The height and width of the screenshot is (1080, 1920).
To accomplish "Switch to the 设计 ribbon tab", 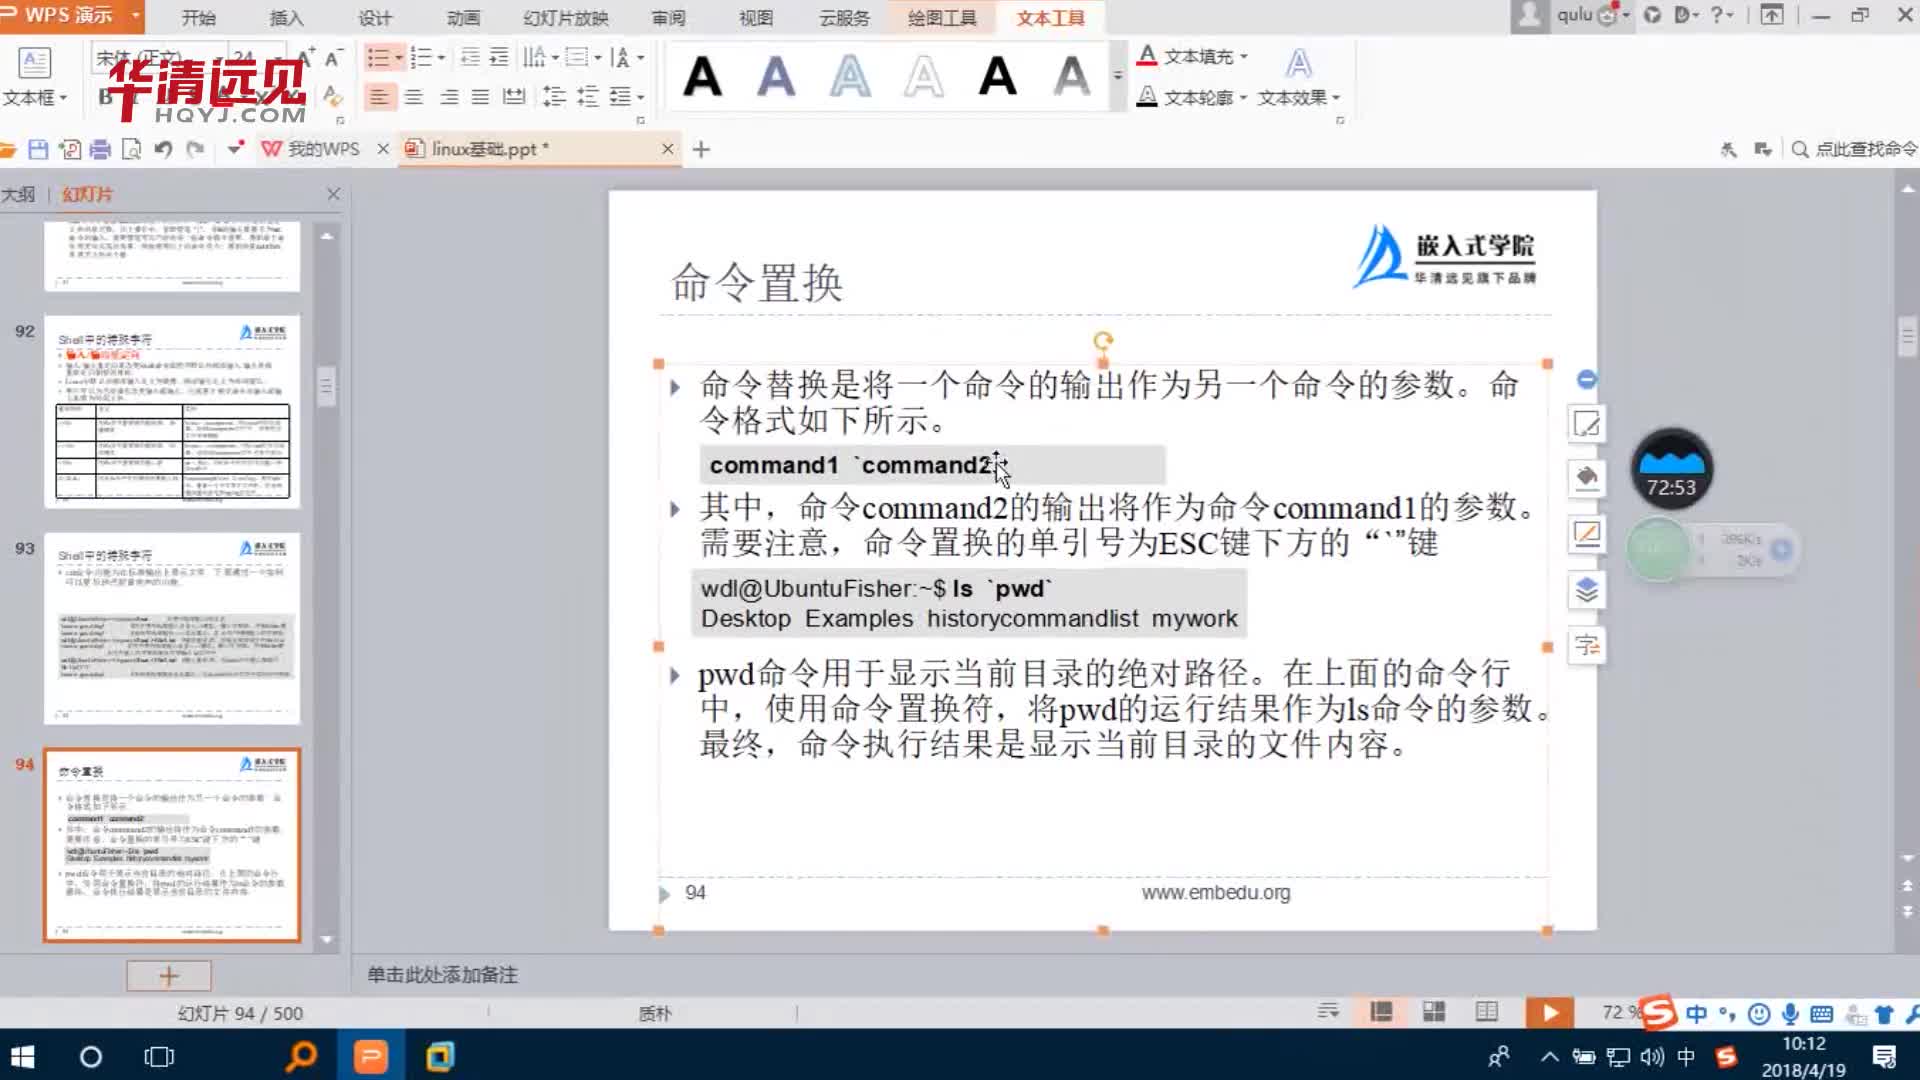I will click(375, 17).
